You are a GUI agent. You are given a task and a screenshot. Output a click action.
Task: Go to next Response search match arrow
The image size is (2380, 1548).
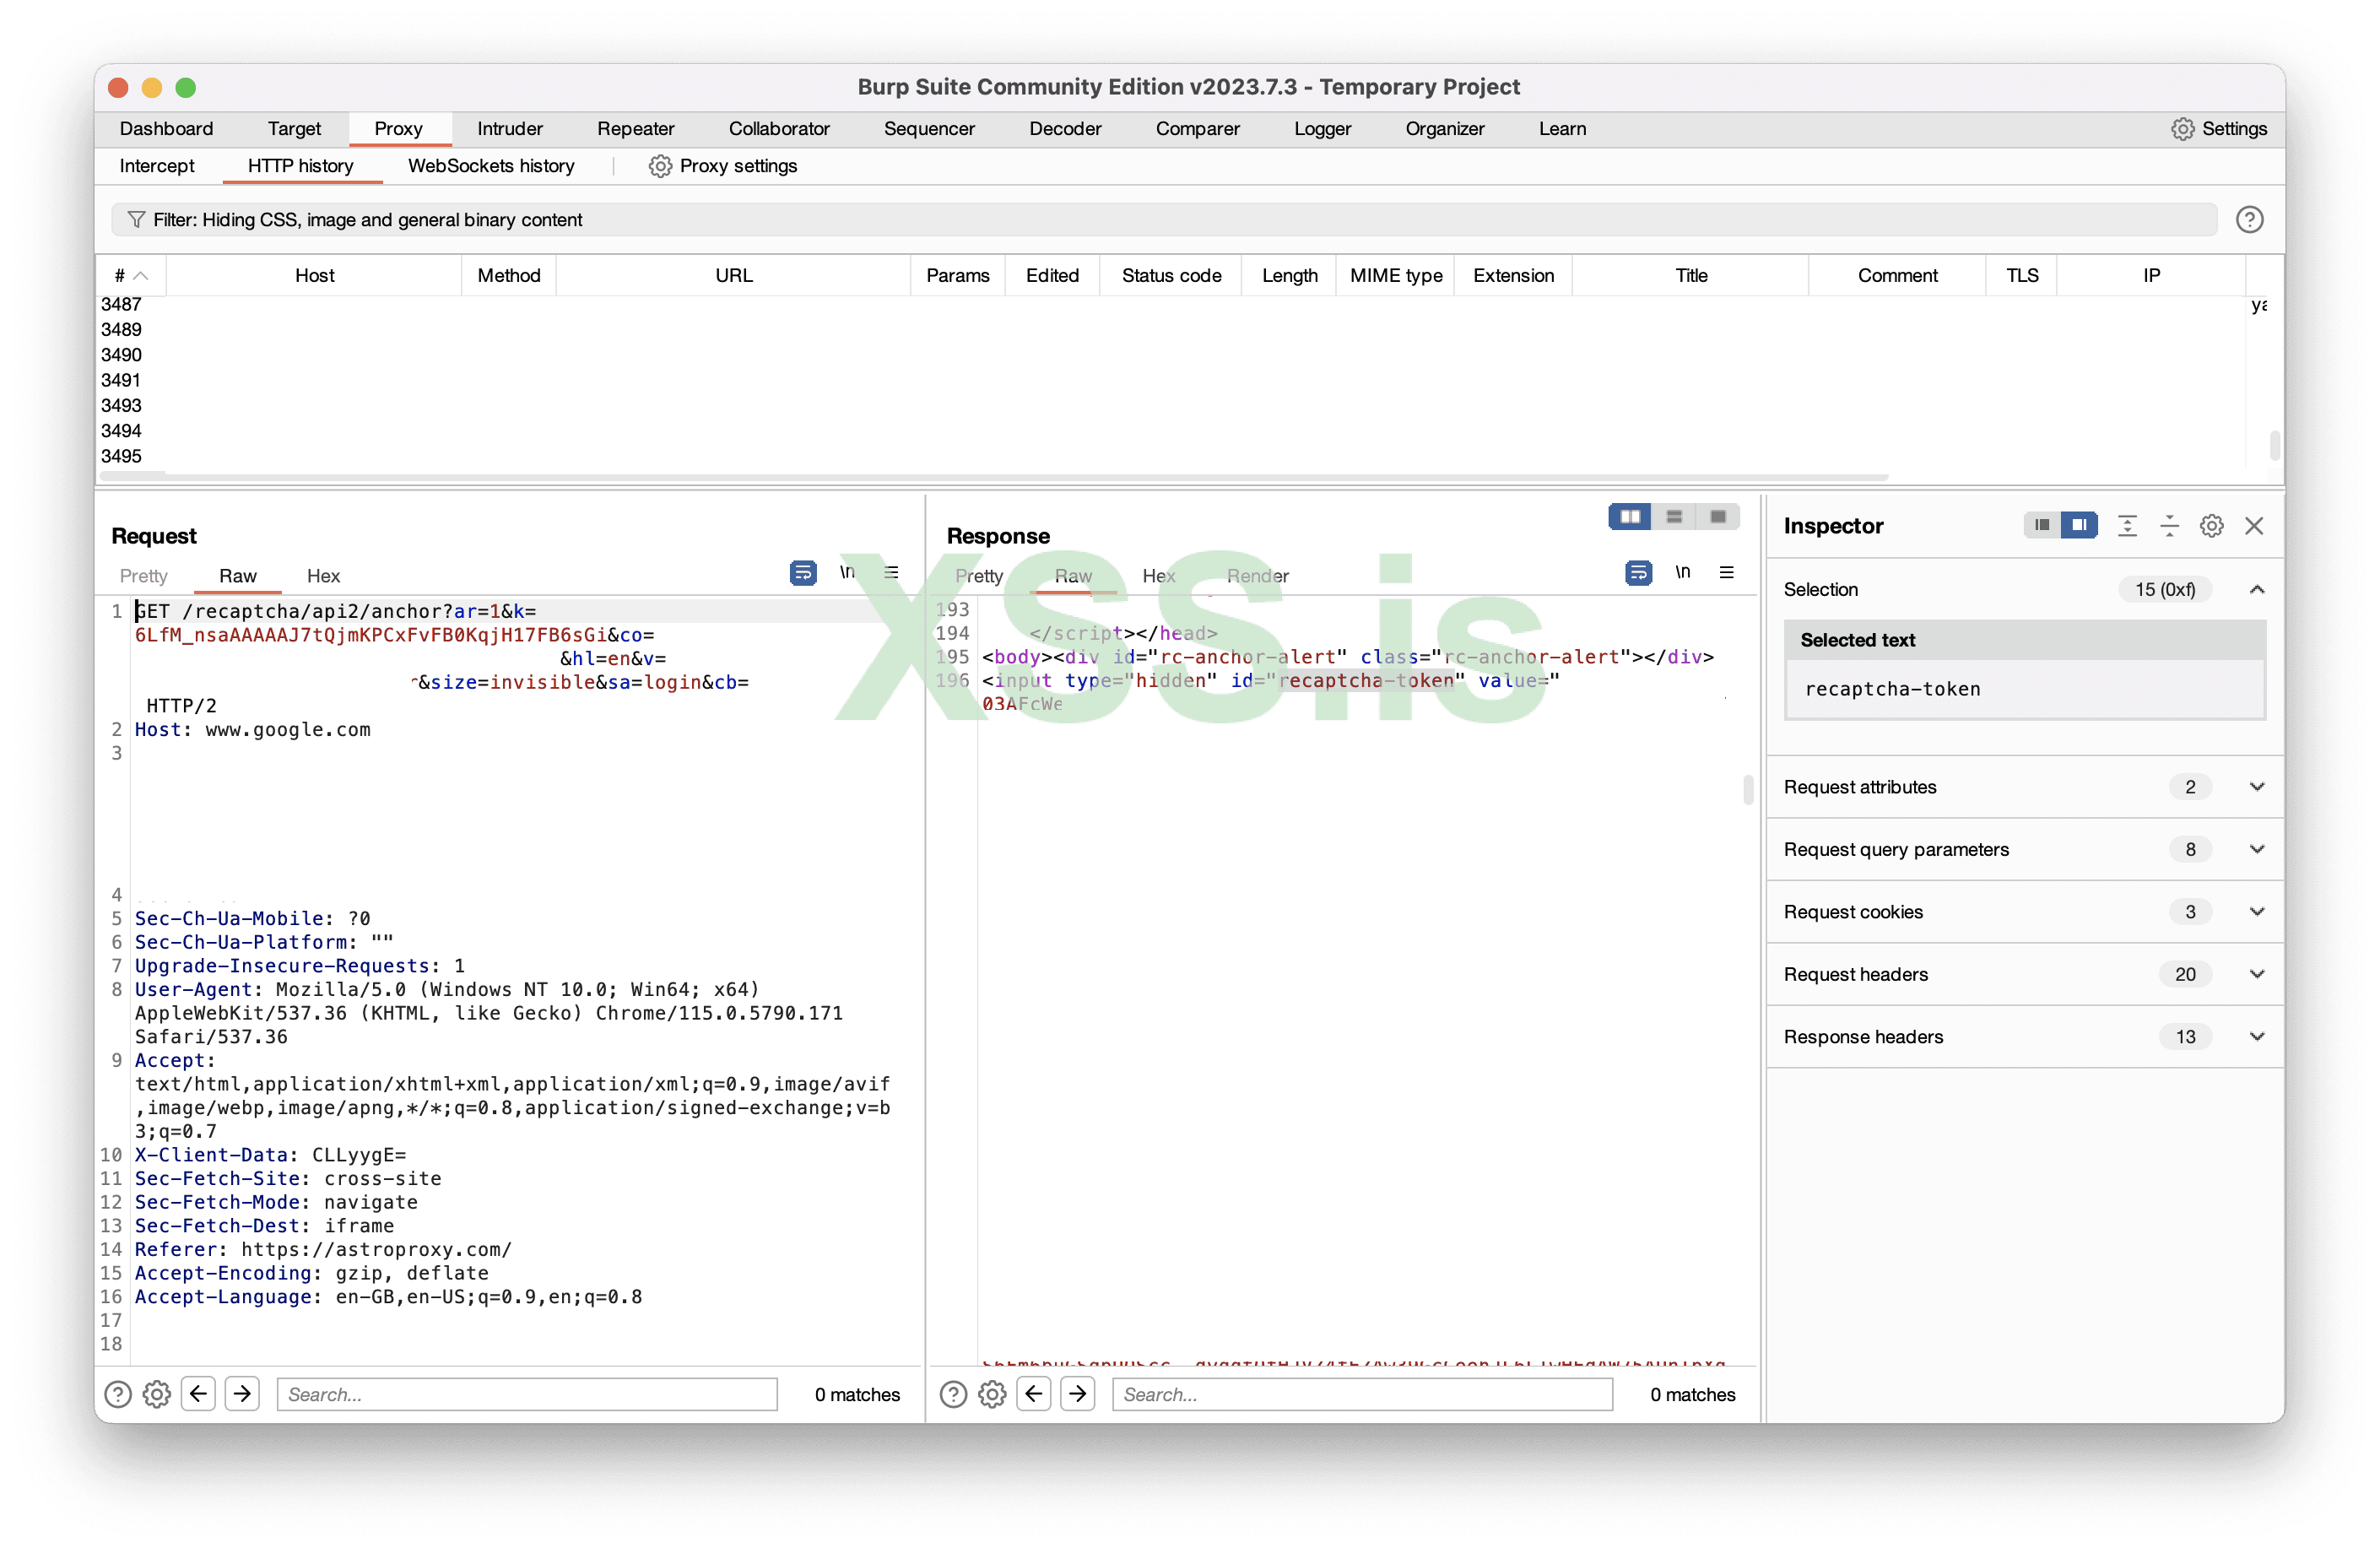pyautogui.click(x=1077, y=1394)
